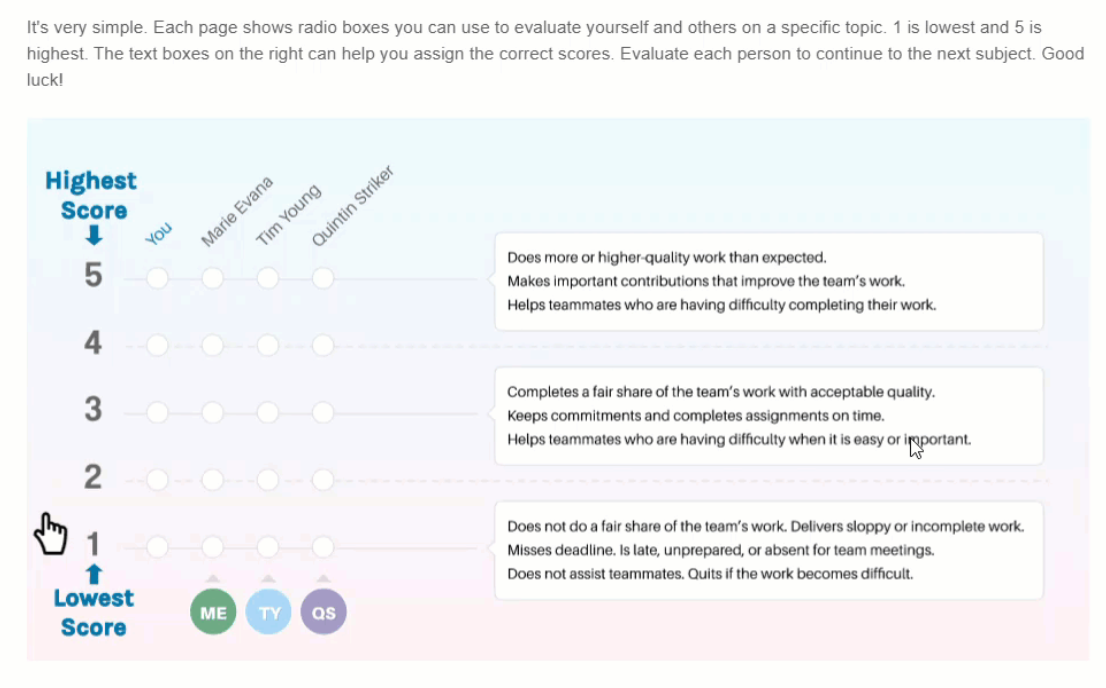Image resolution: width=1106 pixels, height=688 pixels.
Task: Select score 3 for Tim Young
Action: [x=267, y=412]
